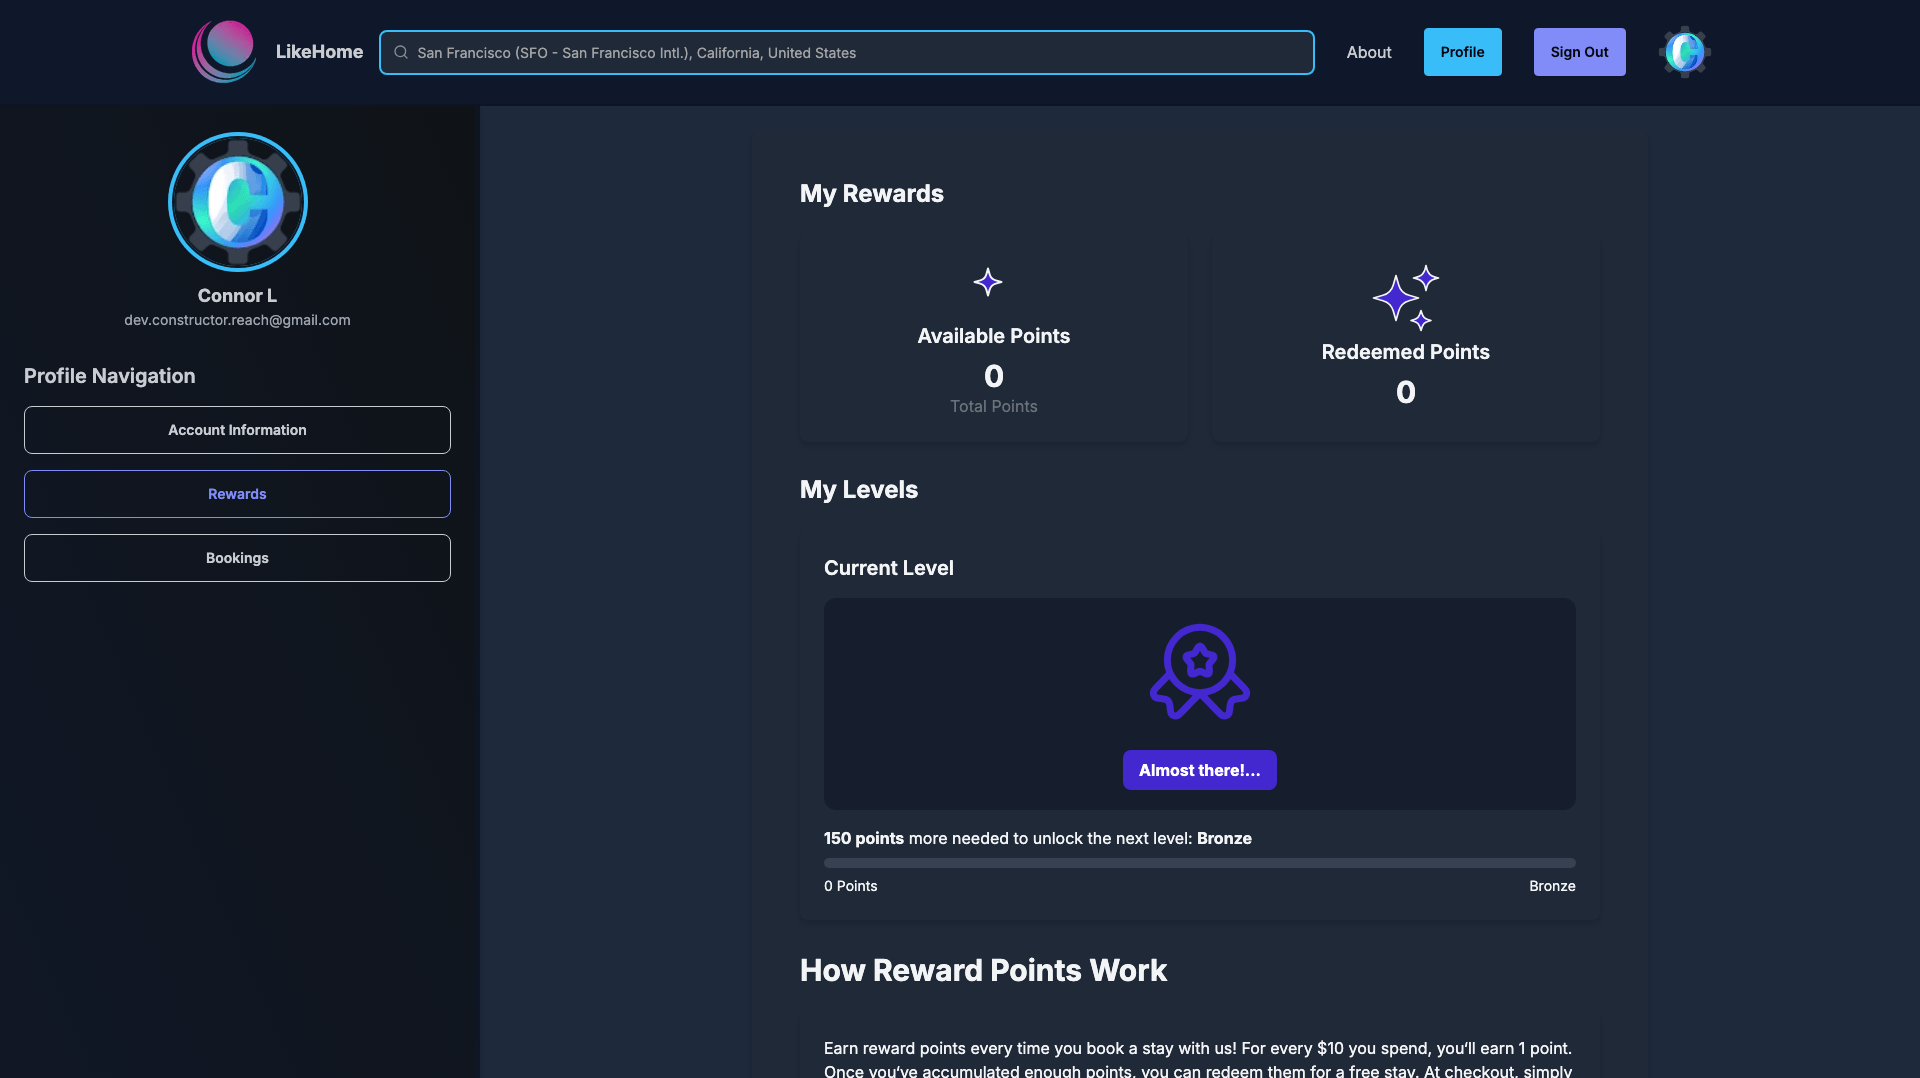Switch to Account Information section
The height and width of the screenshot is (1078, 1920).
[x=237, y=429]
